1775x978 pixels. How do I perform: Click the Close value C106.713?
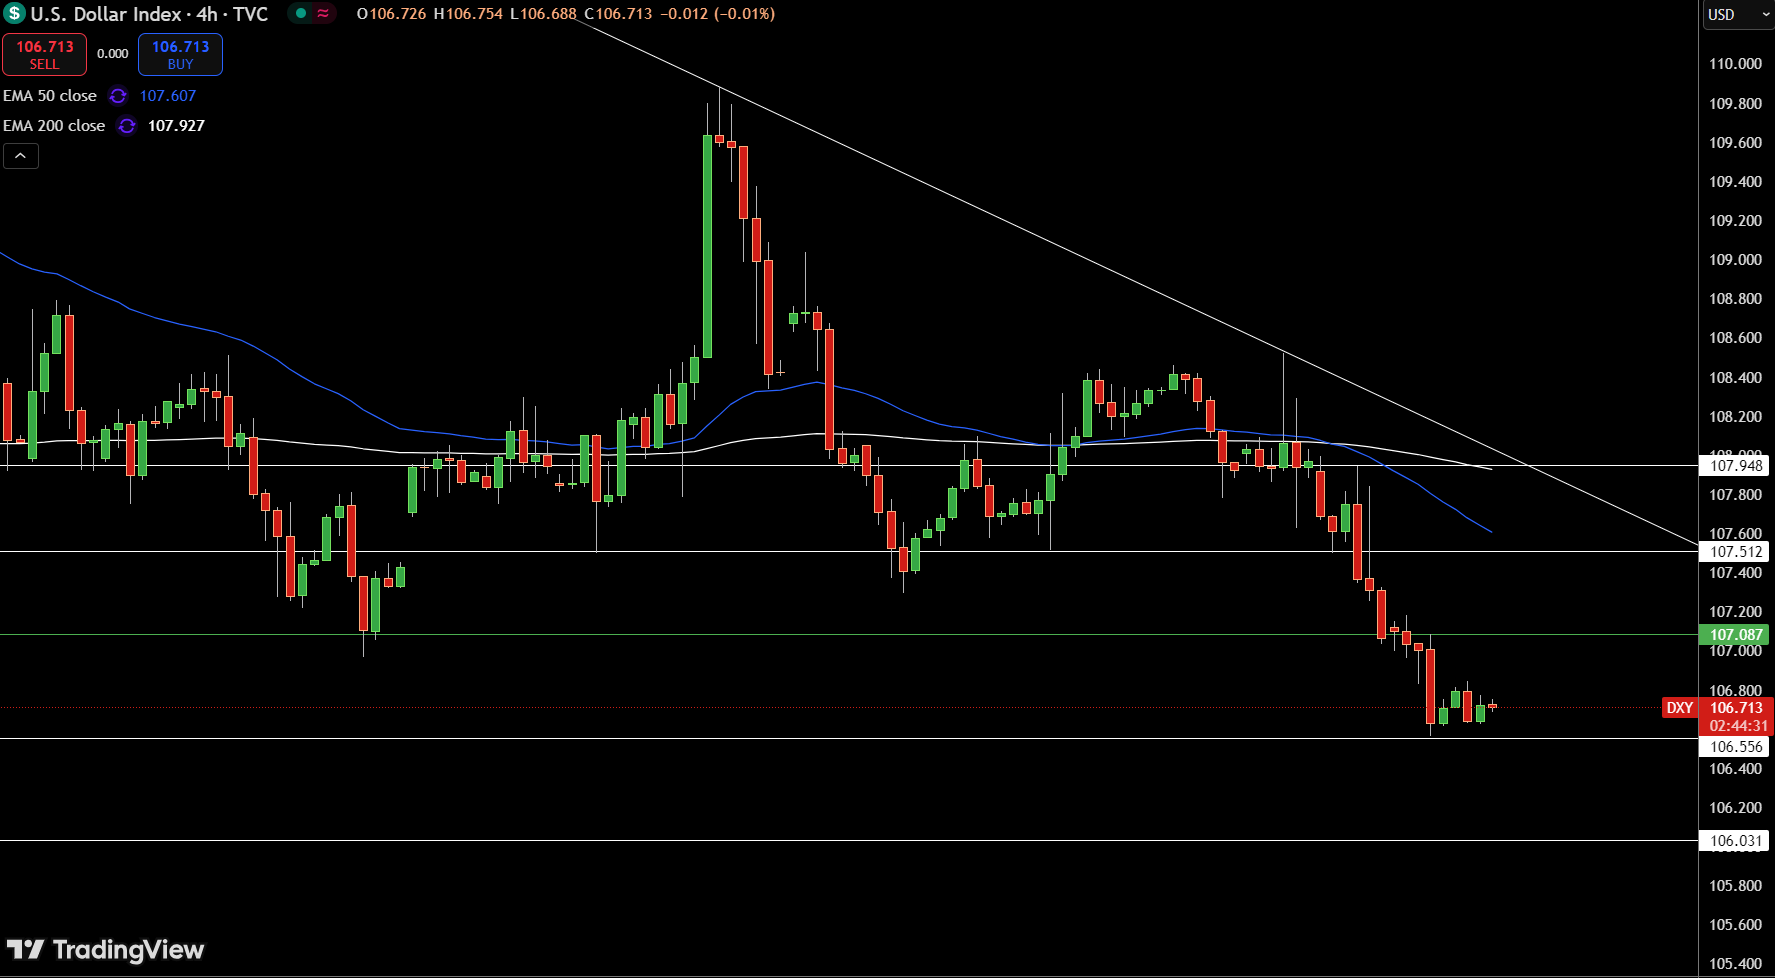618,14
